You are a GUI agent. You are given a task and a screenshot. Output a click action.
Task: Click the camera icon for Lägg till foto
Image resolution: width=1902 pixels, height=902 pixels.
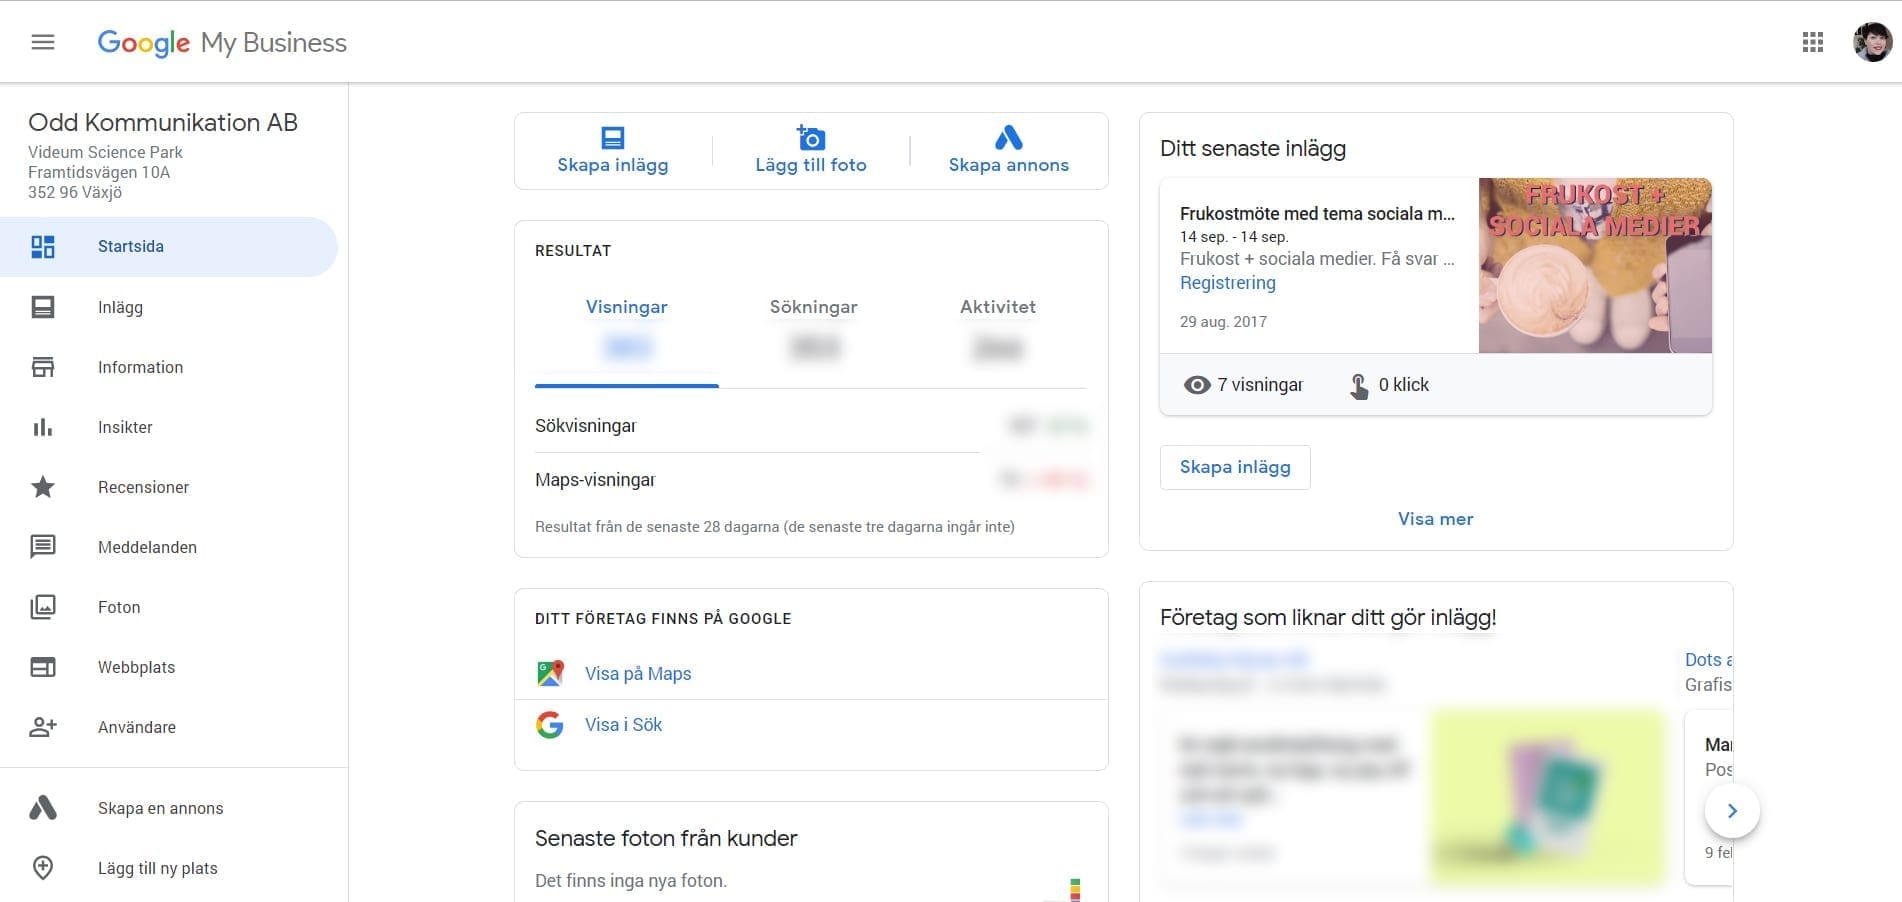click(811, 137)
